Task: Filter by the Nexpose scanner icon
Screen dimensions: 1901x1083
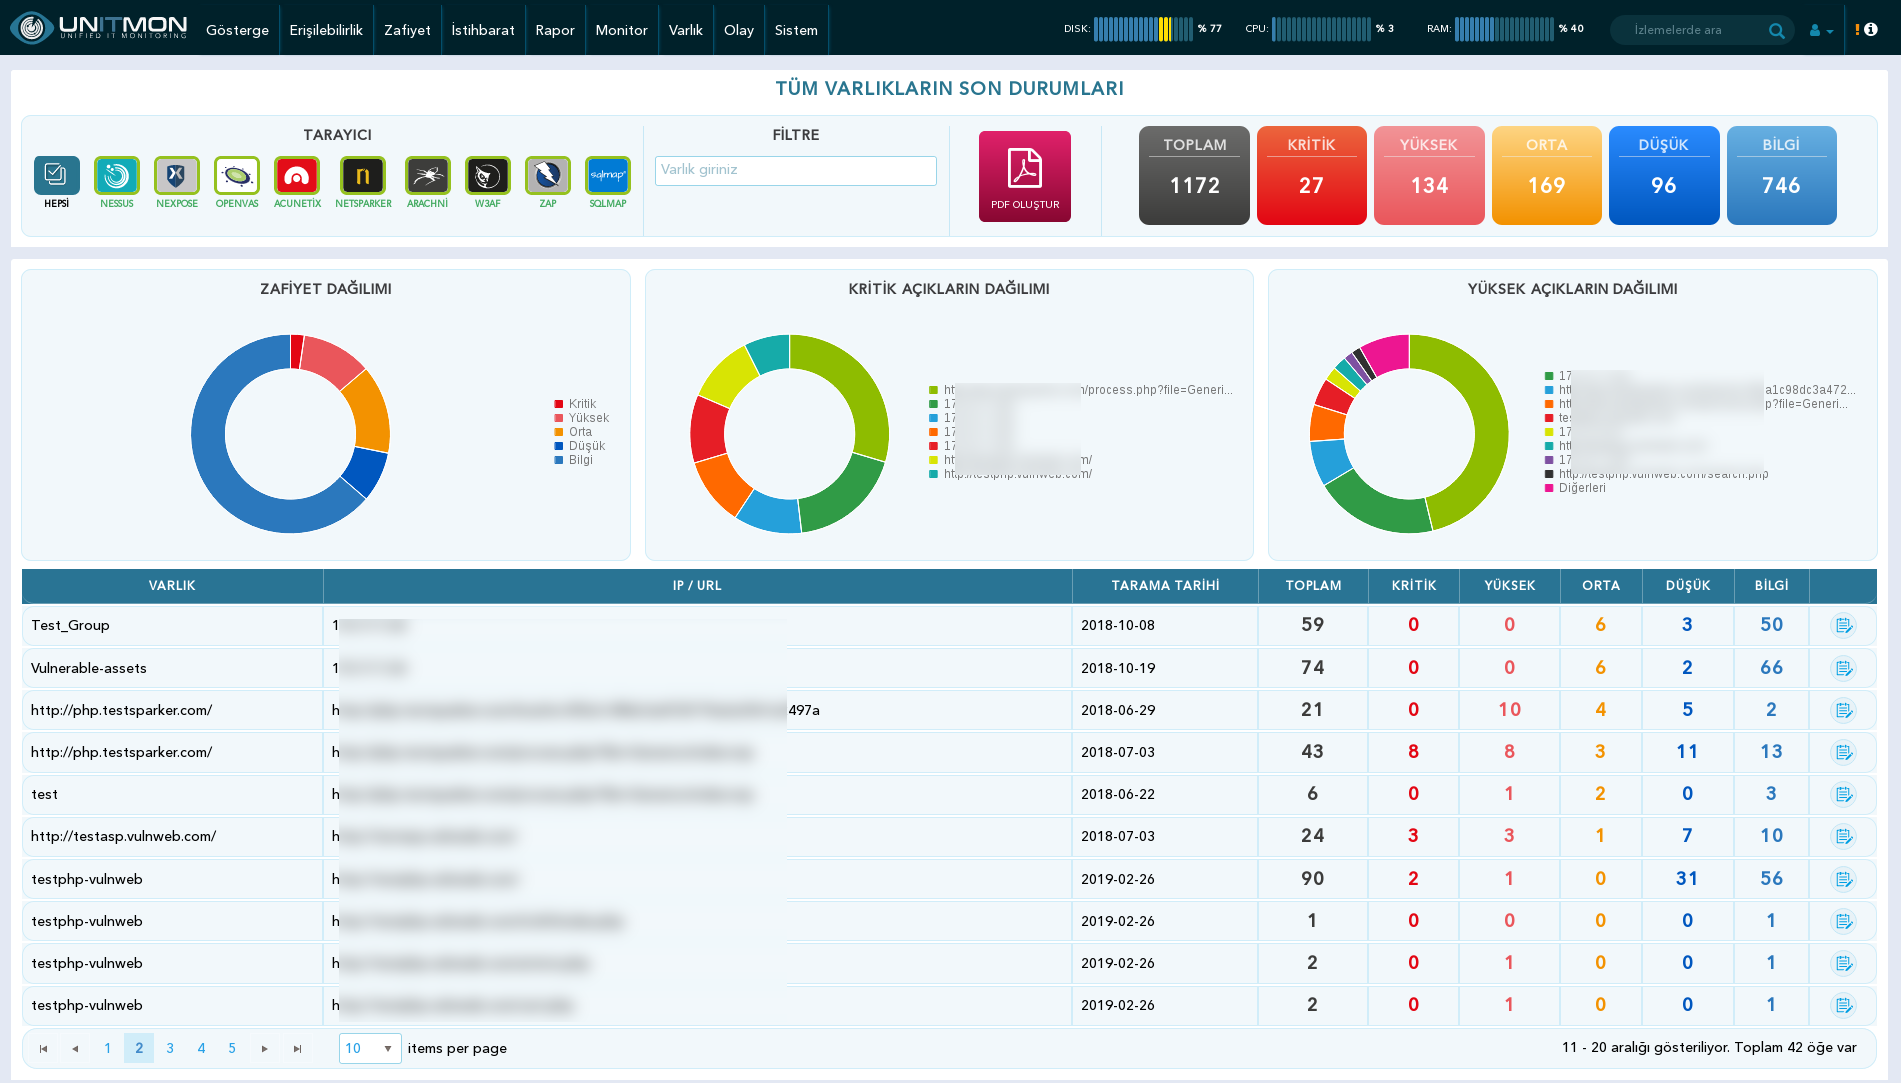Action: pos(177,176)
